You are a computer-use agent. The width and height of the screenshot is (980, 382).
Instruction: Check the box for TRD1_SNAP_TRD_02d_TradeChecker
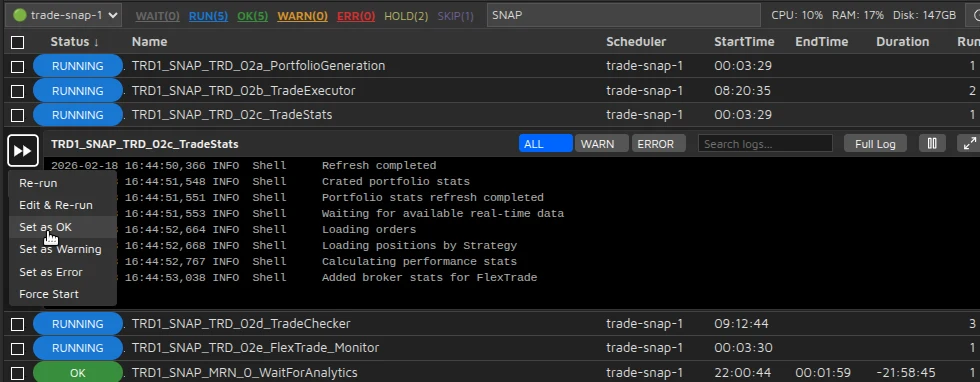(x=18, y=324)
